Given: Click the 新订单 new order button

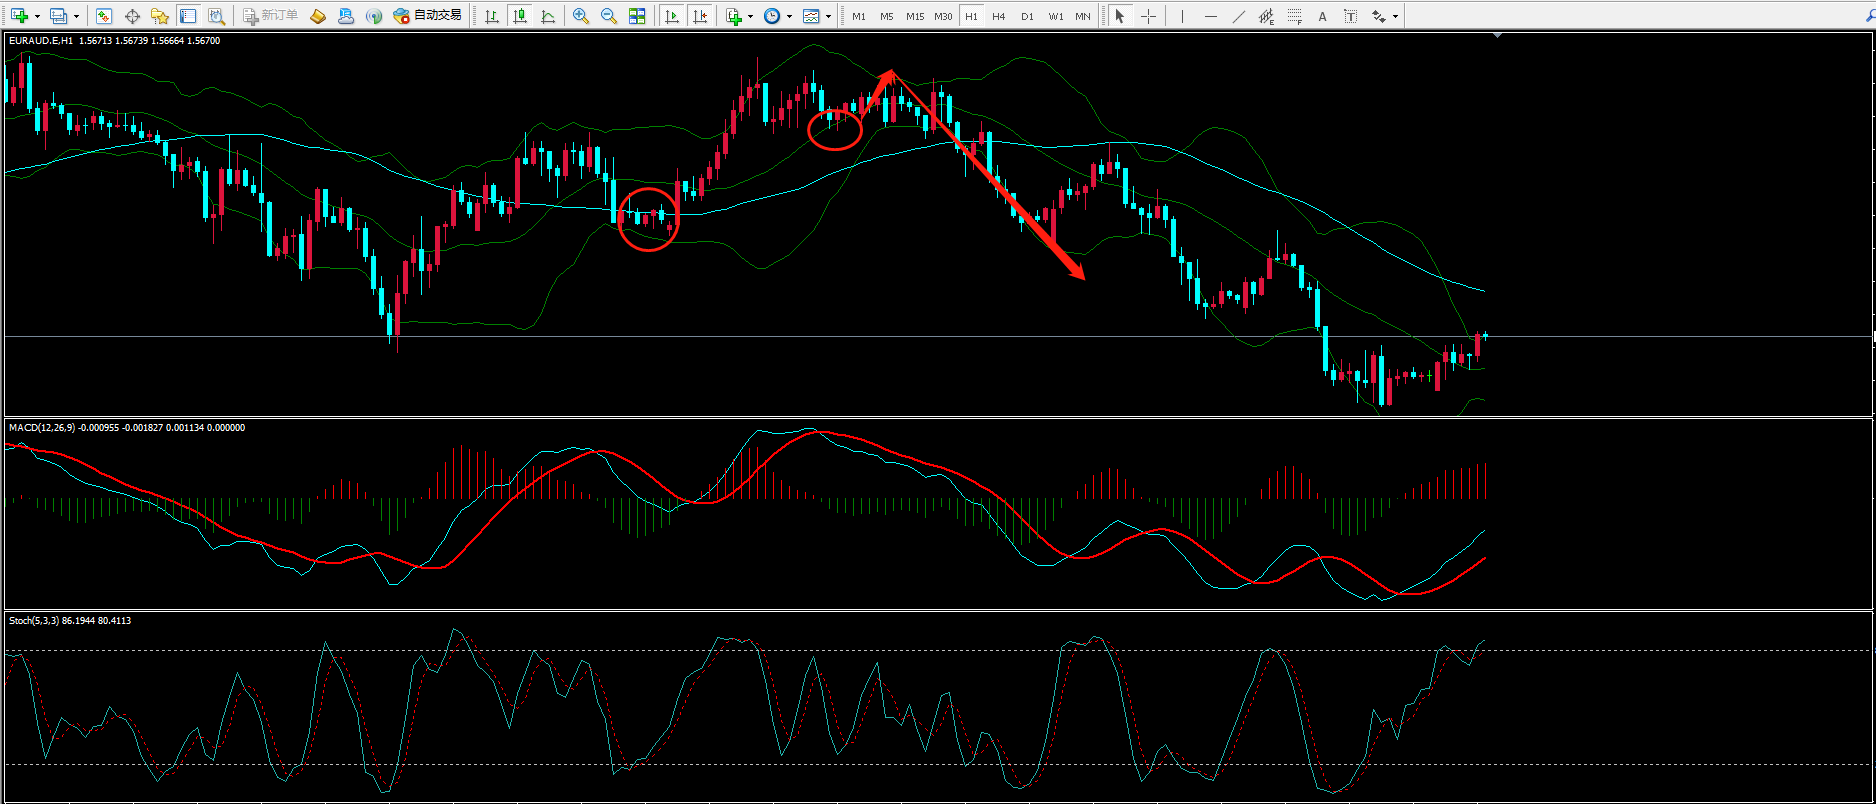Looking at the screenshot, I should click(x=271, y=16).
